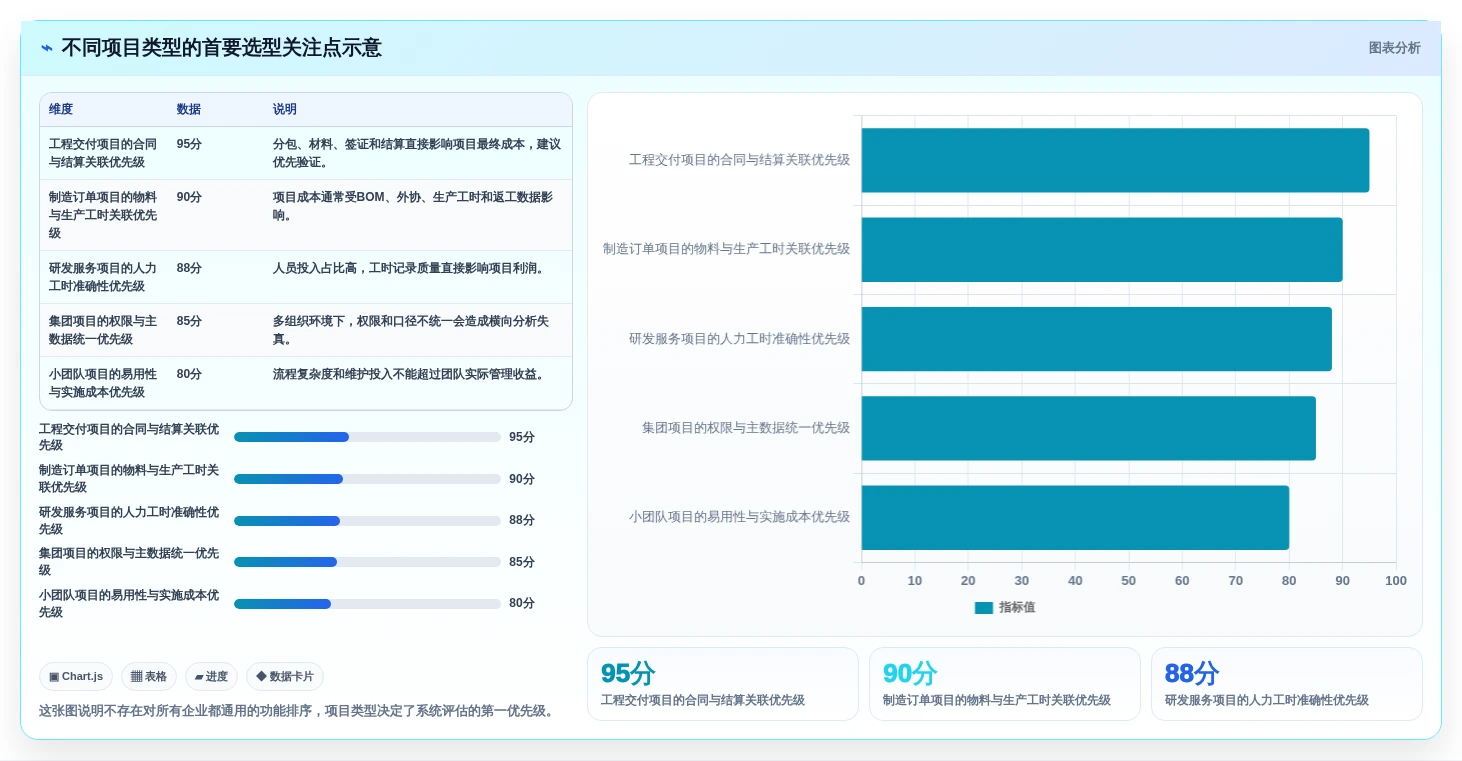Click table cell 小团队项目的易用性与实施成本优先级
This screenshot has width=1462, height=761.
point(103,383)
